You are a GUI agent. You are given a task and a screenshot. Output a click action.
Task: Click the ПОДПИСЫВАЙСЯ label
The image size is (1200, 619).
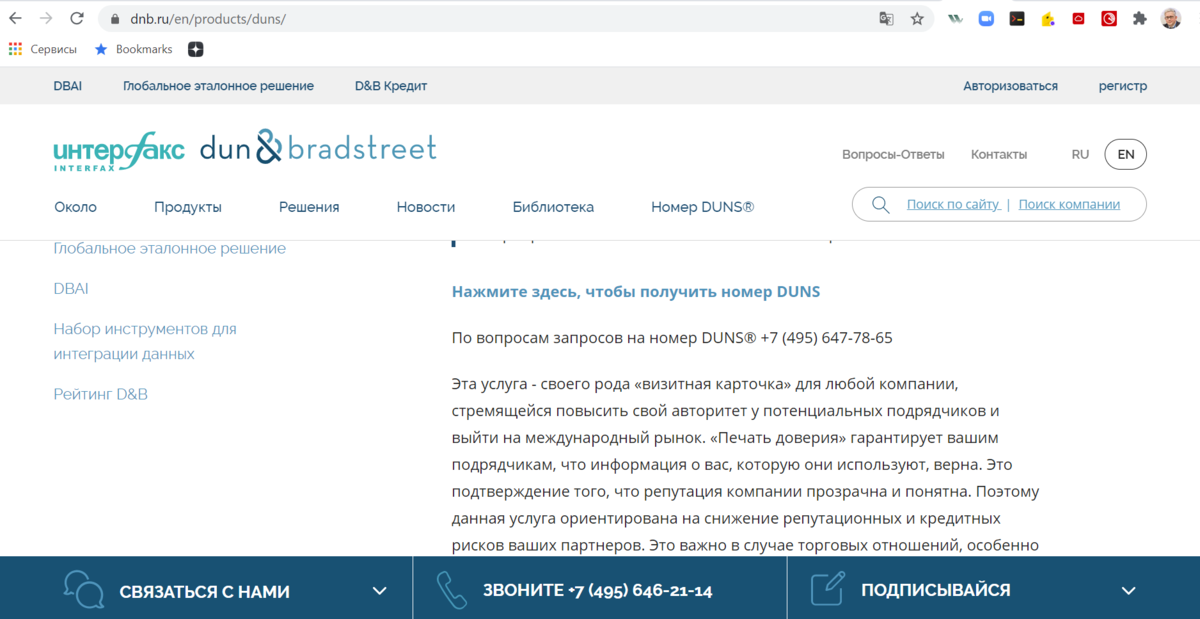[x=935, y=590]
